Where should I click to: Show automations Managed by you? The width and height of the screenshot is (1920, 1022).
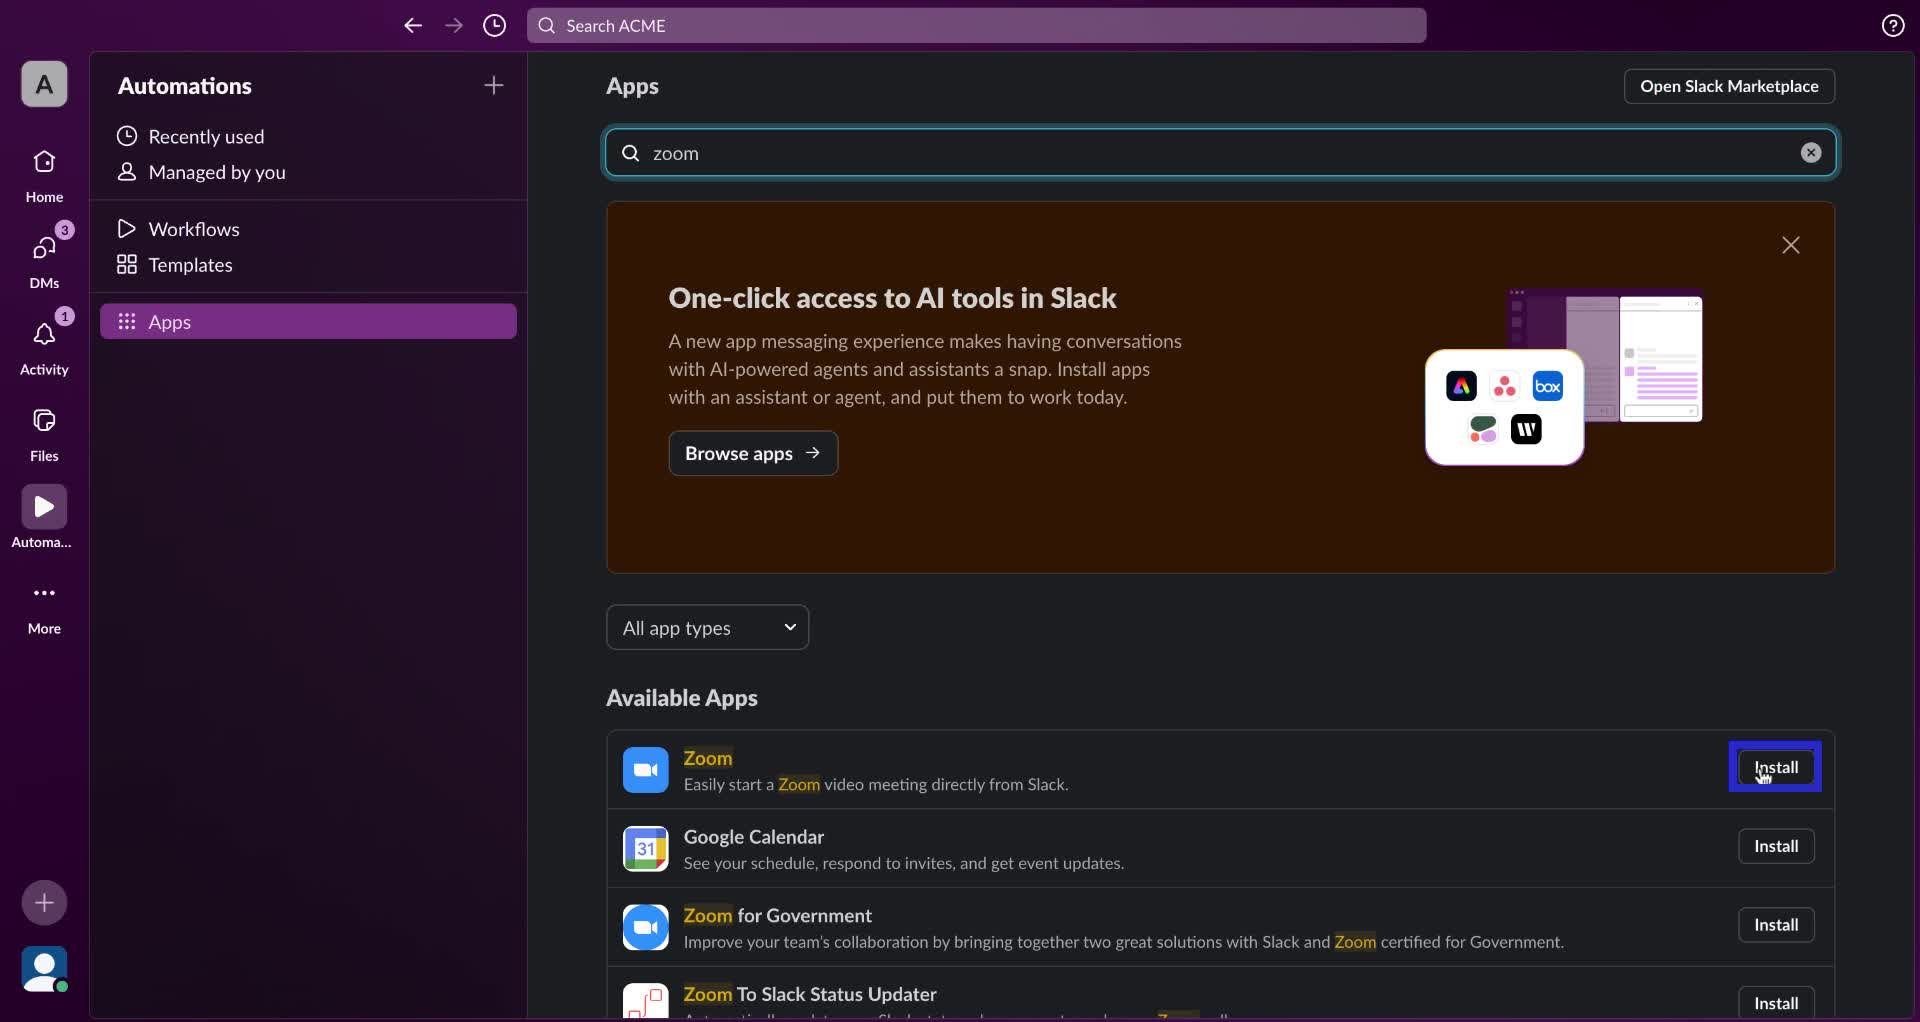click(214, 172)
